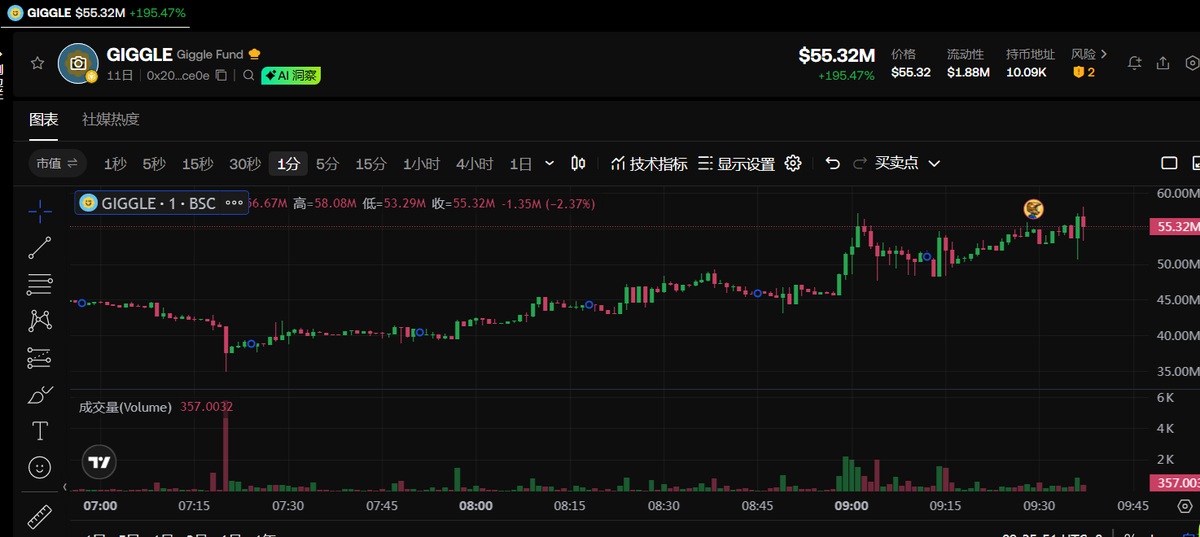Click the crown badge beside Giggle Fund
1200x537 pixels.
254,54
